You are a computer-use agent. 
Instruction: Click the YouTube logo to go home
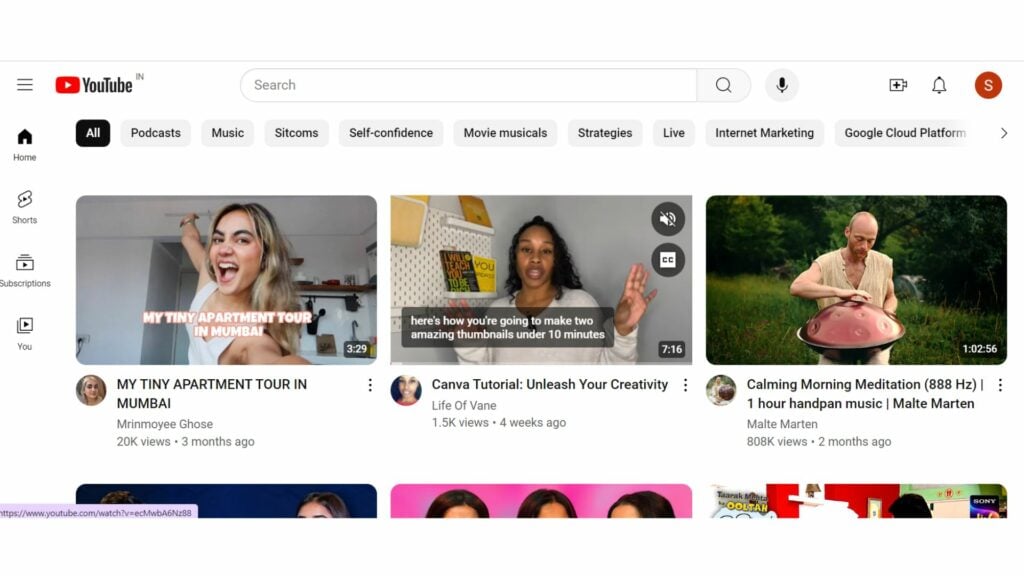click(95, 85)
